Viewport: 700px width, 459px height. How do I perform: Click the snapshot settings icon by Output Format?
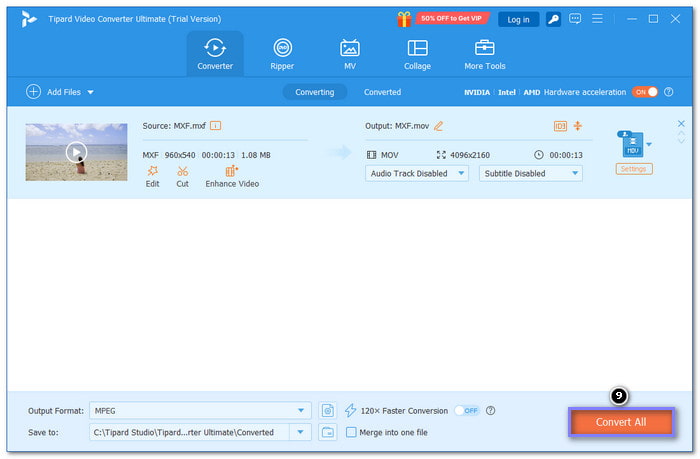(328, 410)
